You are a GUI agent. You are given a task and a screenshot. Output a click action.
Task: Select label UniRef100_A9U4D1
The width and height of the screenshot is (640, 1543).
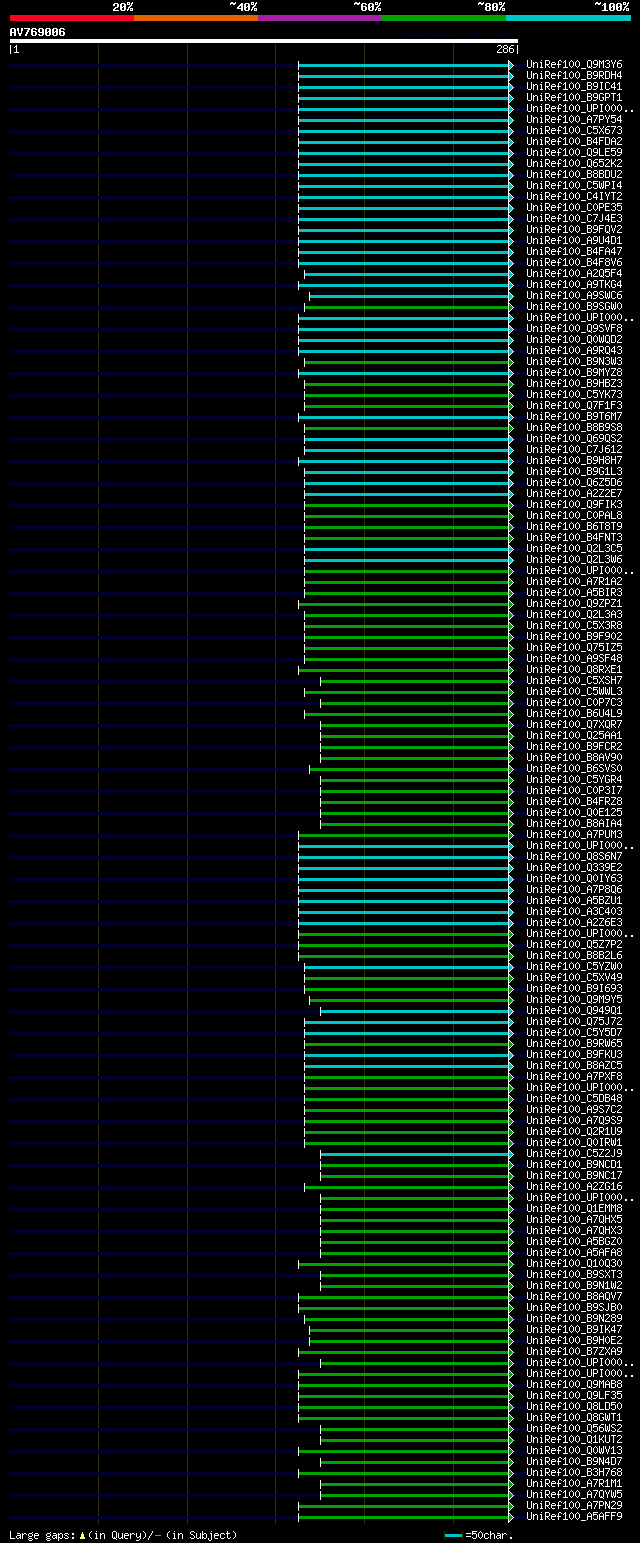(x=574, y=240)
